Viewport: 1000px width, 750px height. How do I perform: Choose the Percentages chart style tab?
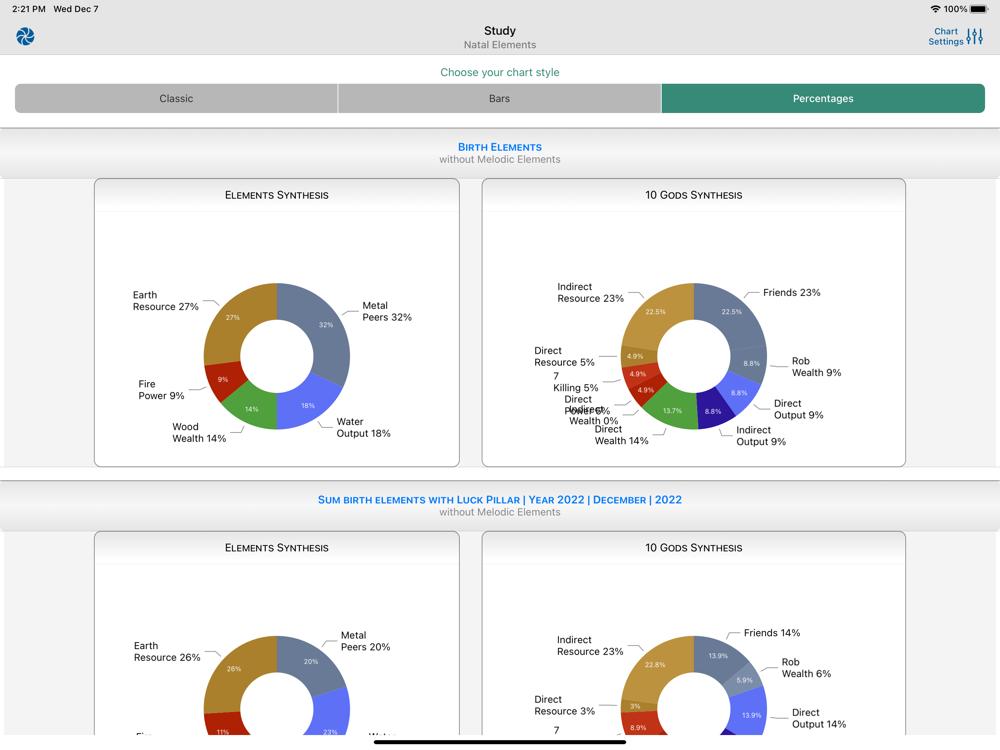click(x=823, y=98)
